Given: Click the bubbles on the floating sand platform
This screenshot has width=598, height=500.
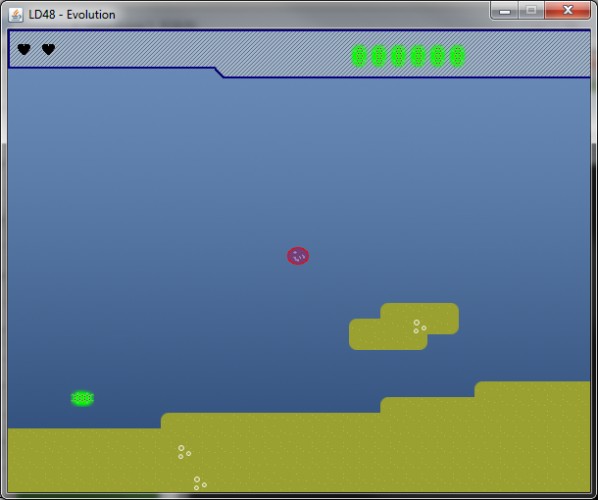Looking at the screenshot, I should [x=420, y=326].
